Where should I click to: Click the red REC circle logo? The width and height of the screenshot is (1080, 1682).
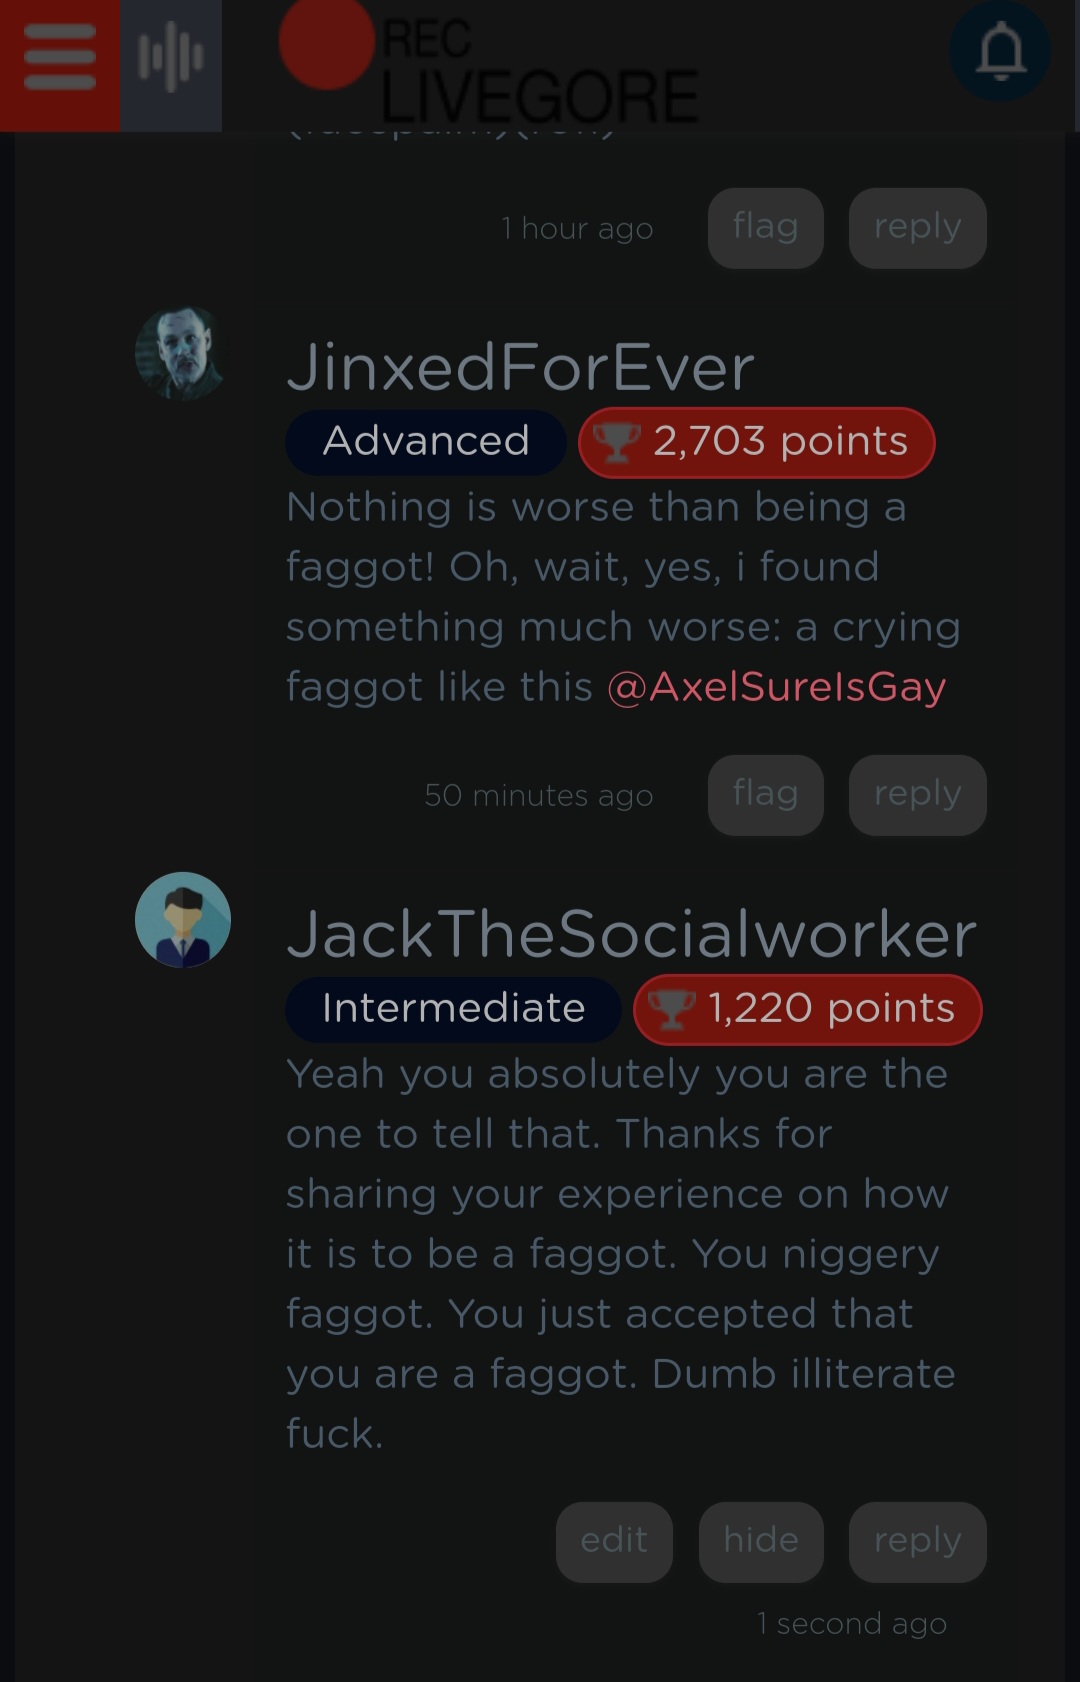[x=327, y=43]
